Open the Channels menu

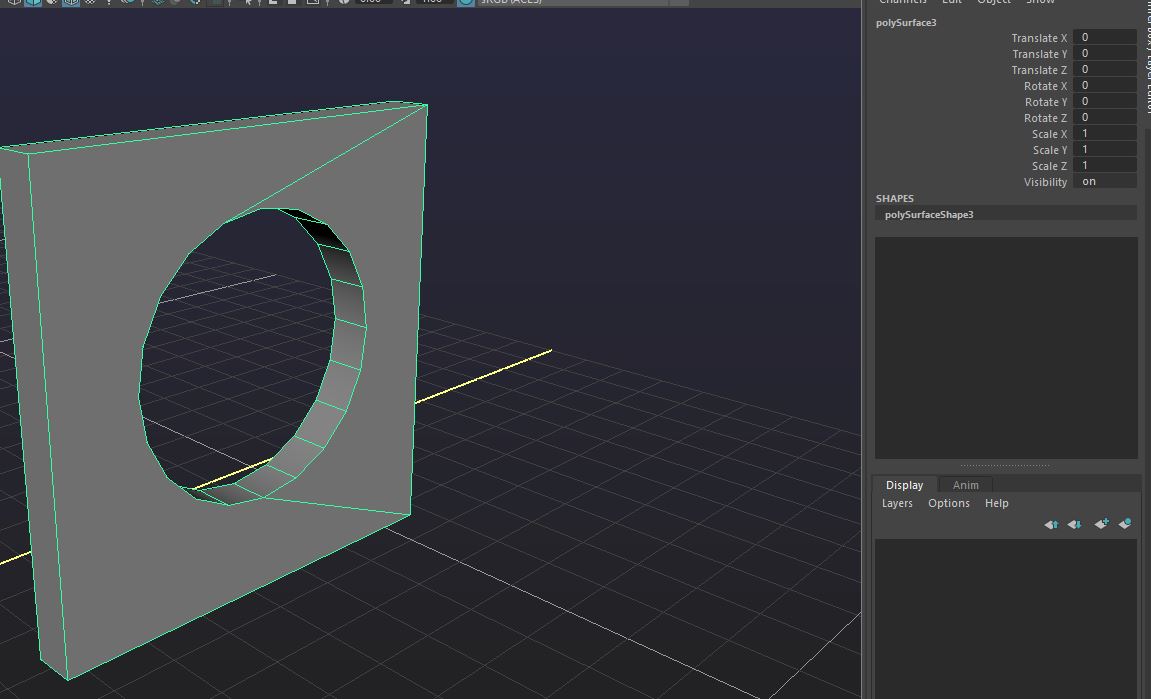(902, 2)
